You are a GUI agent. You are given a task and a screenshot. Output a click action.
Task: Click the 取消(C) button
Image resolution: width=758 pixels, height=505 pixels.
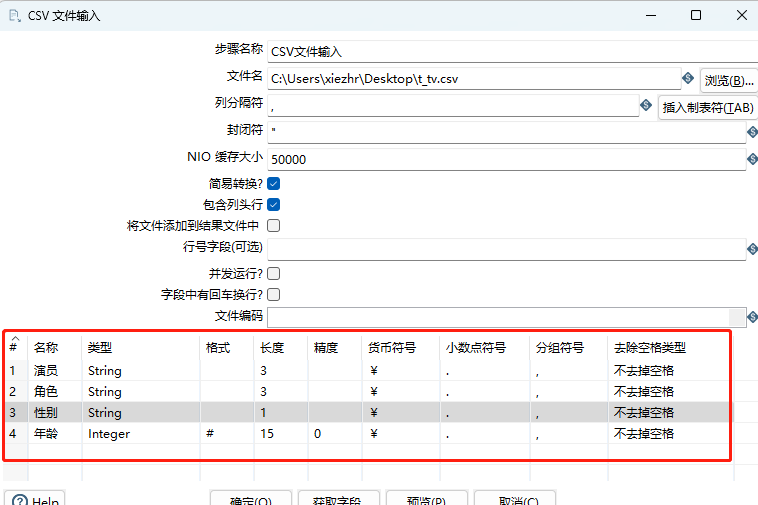[515, 498]
